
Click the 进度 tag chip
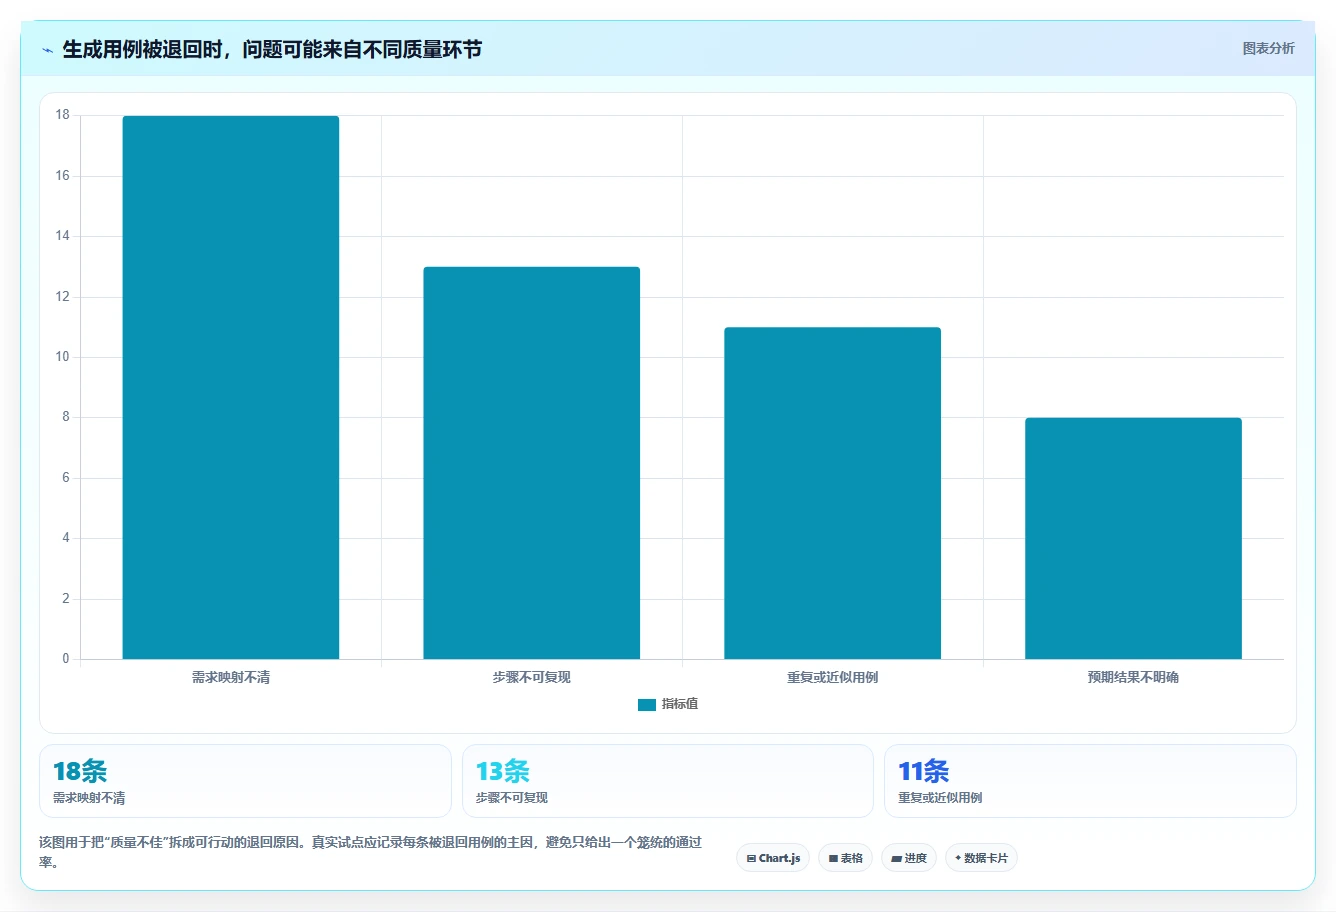tap(909, 858)
